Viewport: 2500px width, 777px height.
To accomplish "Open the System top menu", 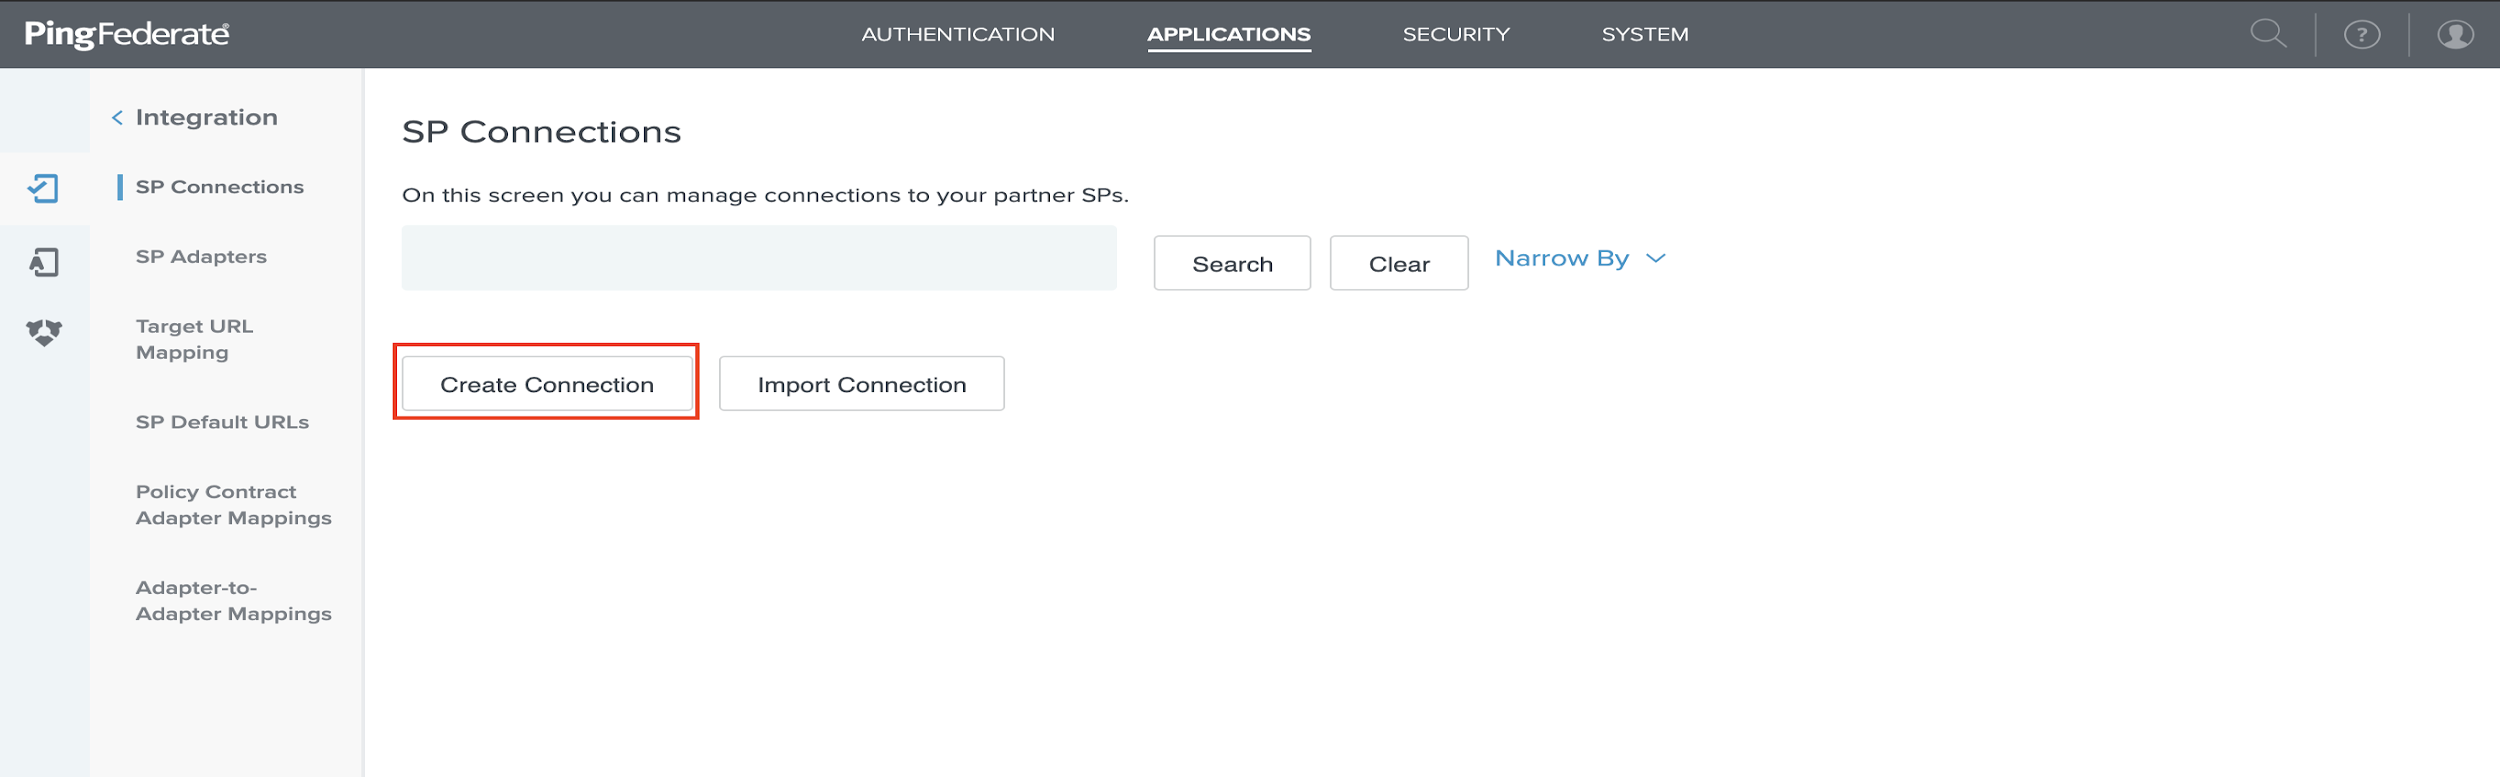I will tap(1644, 34).
